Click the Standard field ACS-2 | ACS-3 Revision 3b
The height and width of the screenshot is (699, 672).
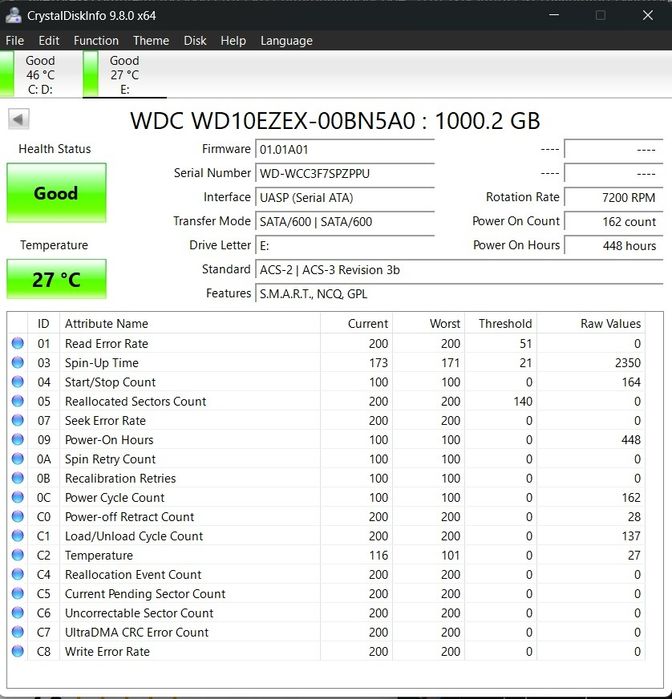459,269
